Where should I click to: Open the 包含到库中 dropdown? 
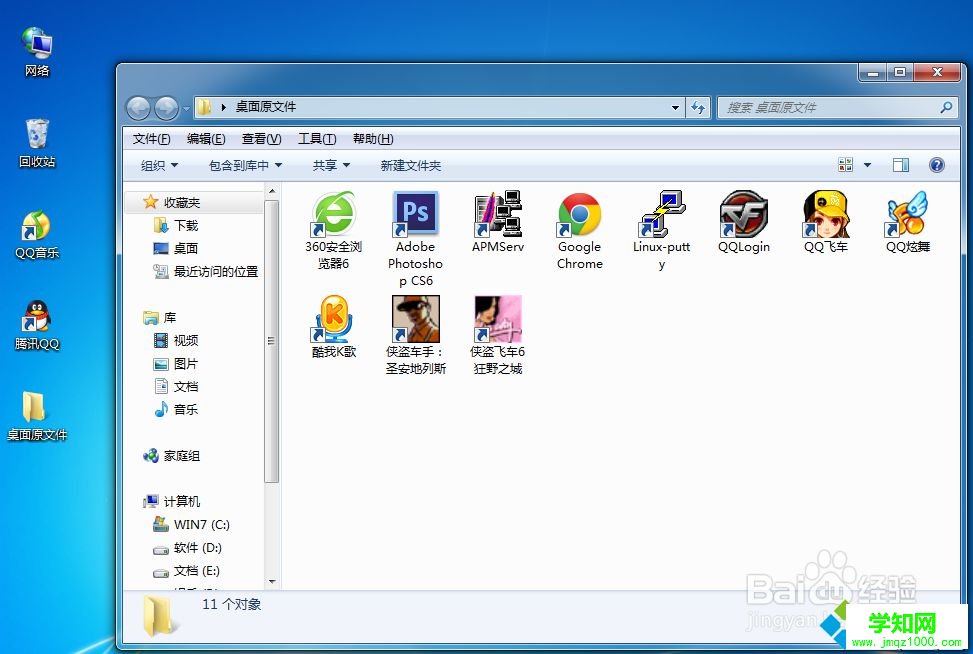[245, 166]
